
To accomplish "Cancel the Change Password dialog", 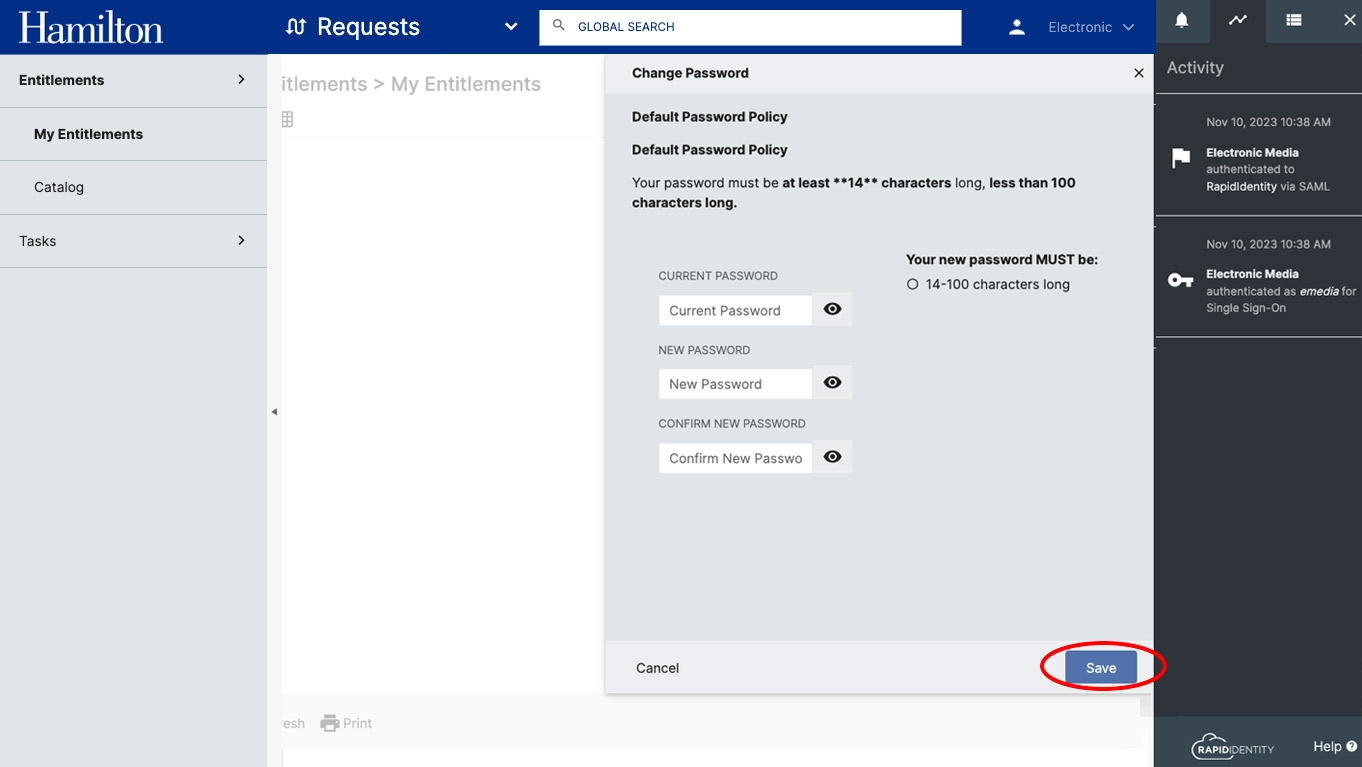I will pyautogui.click(x=658, y=668).
